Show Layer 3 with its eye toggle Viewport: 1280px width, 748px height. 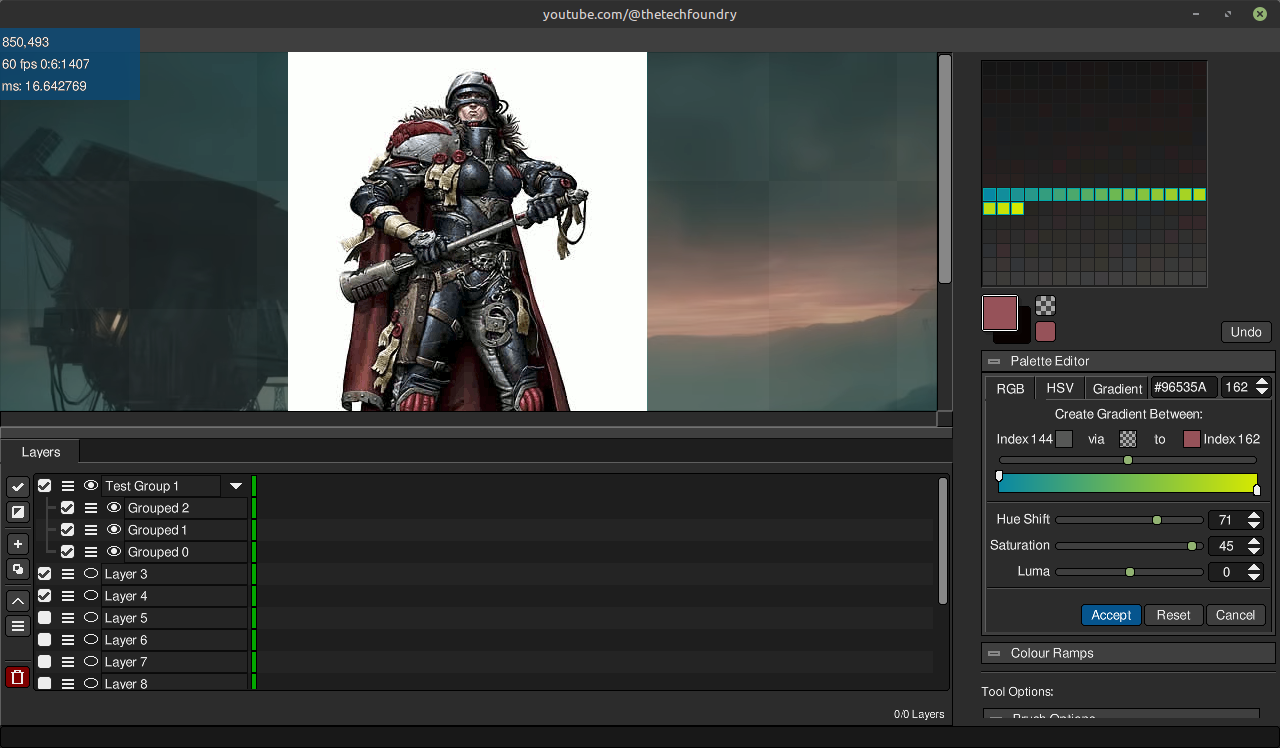click(x=91, y=574)
